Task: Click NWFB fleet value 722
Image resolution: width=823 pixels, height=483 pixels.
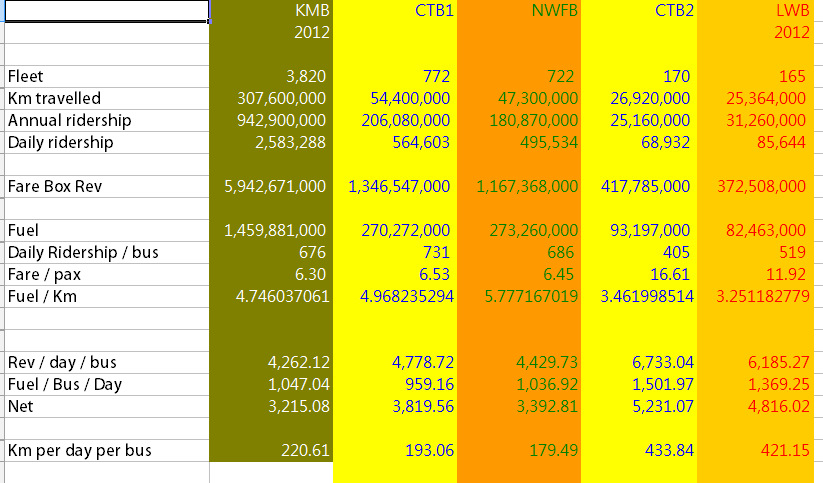Action: pos(561,77)
